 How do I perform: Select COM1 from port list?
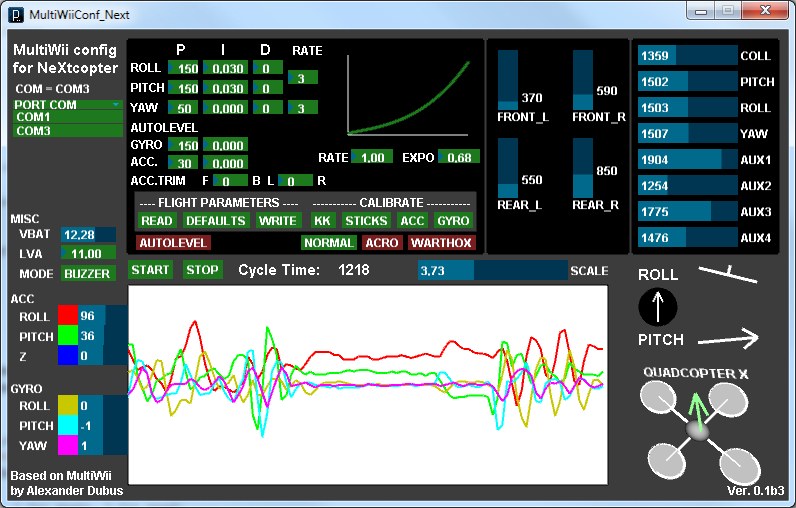[68, 117]
